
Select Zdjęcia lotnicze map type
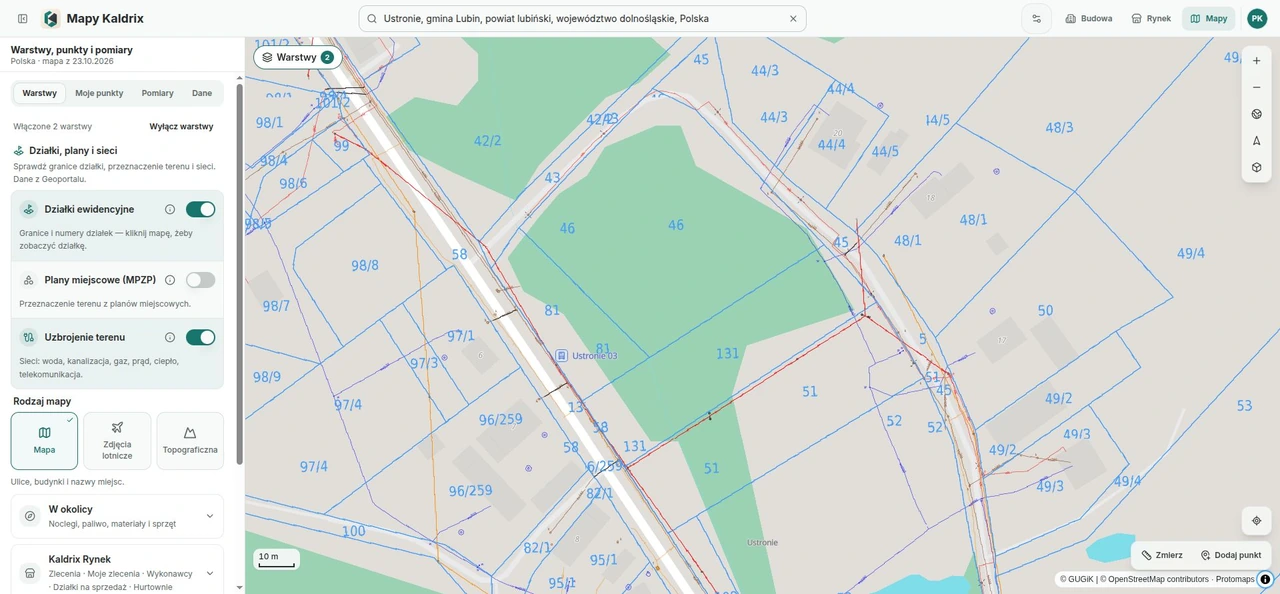(x=117, y=441)
